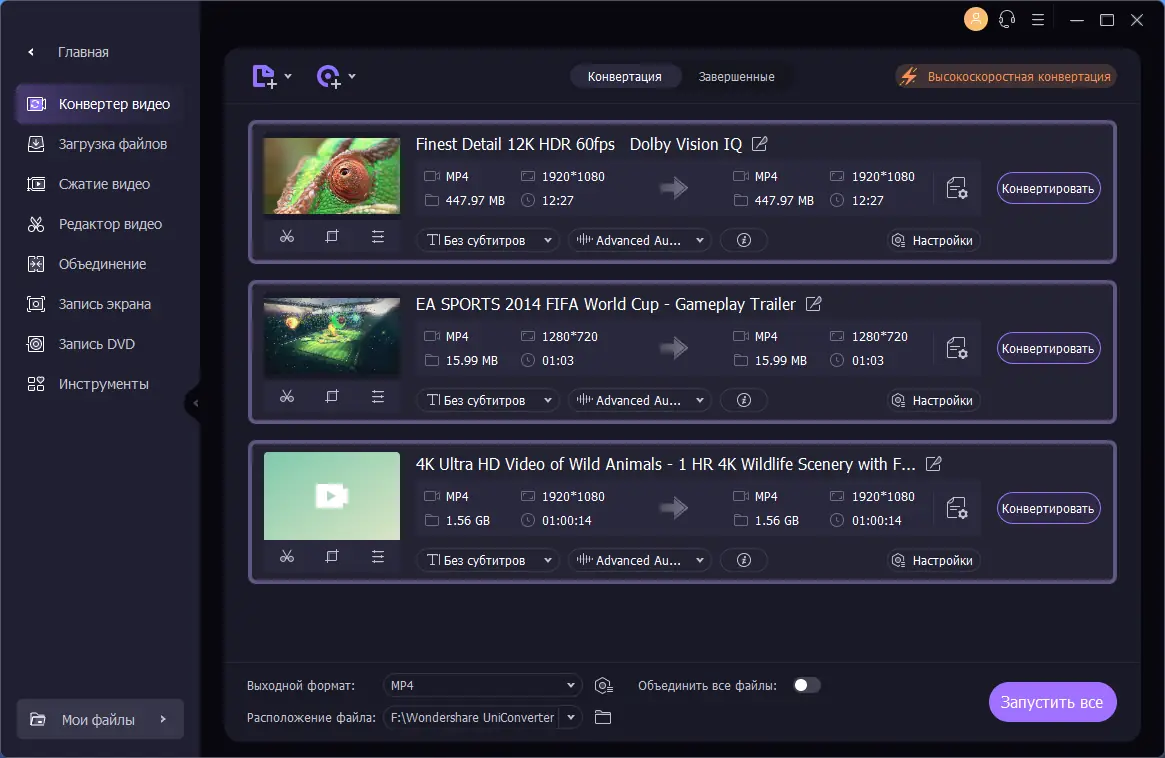
Task: Show info for 4K Ultra HD video
Action: [744, 560]
